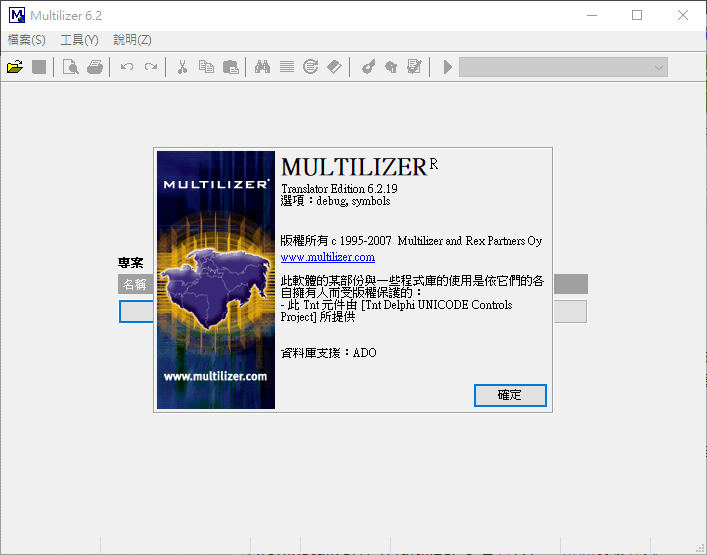Click the Undo arrow icon
Viewport: 707px width, 555px height.
tap(127, 67)
